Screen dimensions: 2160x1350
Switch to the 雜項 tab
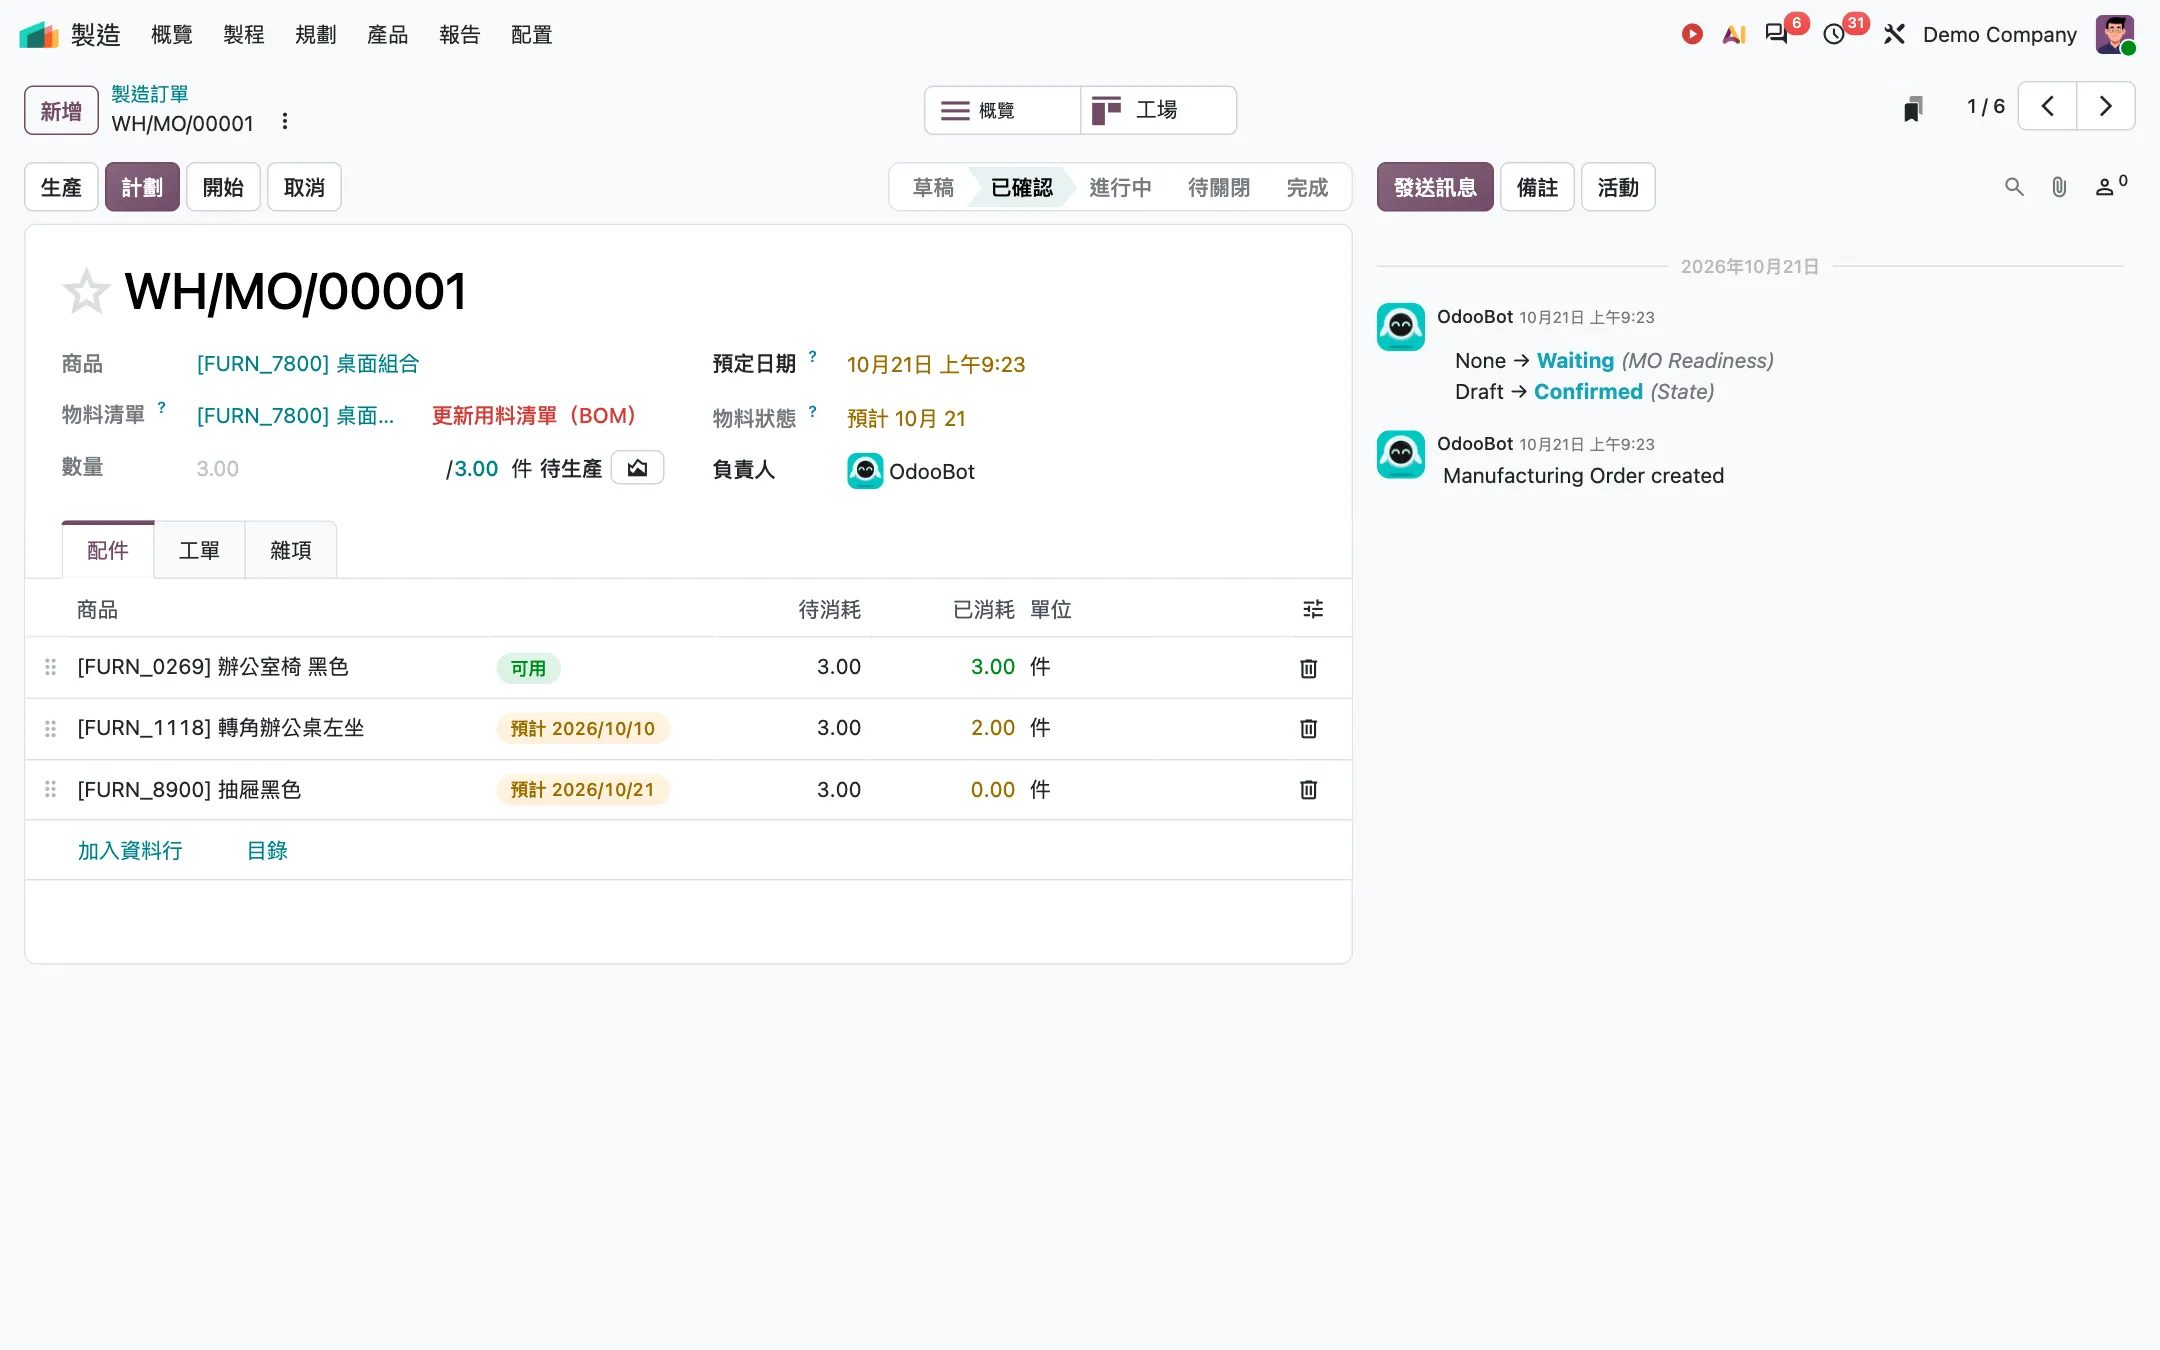coord(291,550)
